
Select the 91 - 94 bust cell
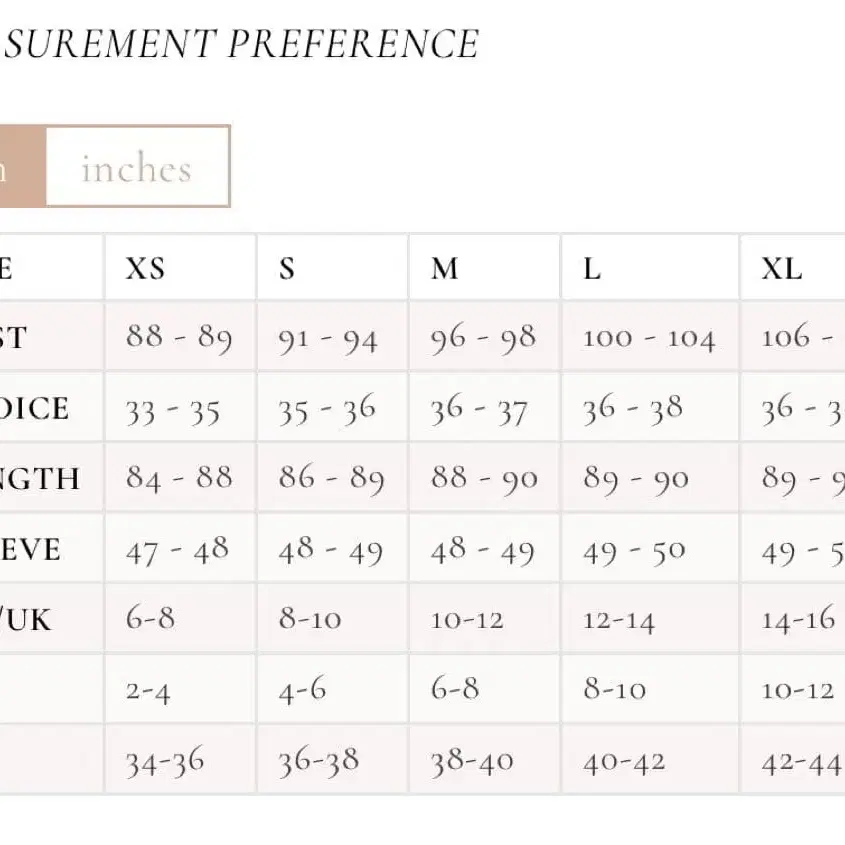(328, 338)
